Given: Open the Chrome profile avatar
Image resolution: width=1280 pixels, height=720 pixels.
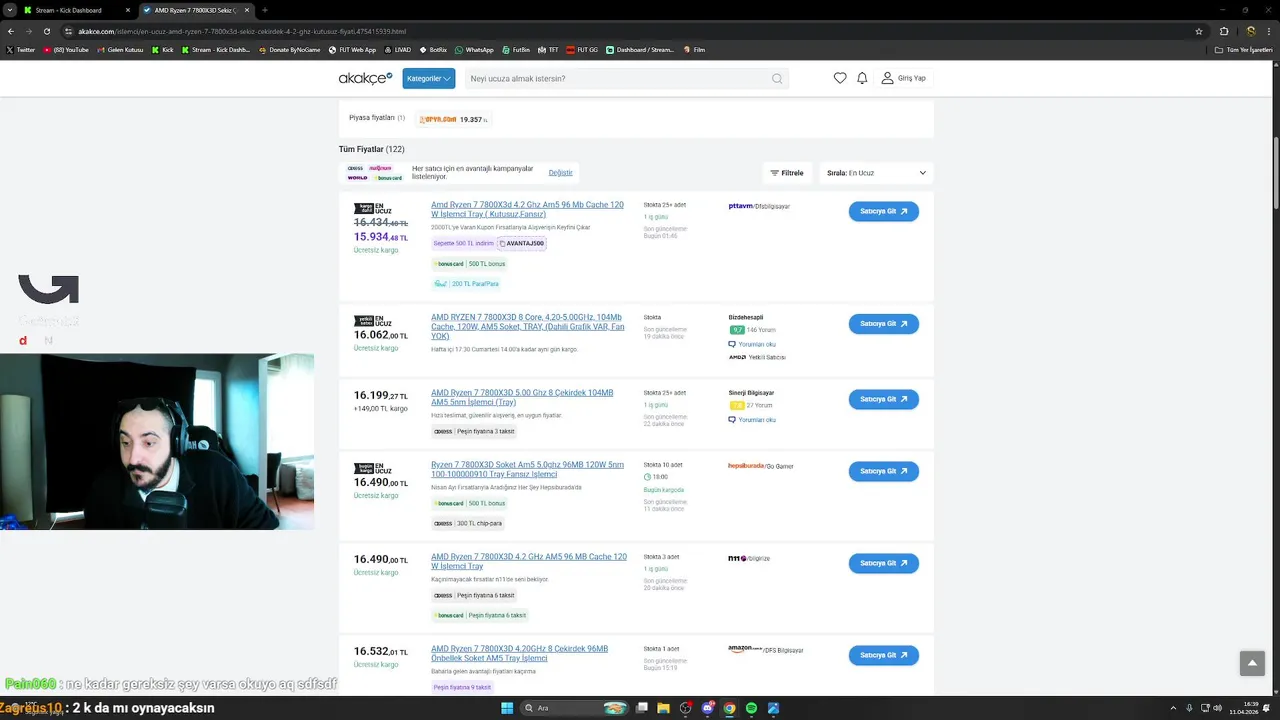Looking at the screenshot, I should [x=1250, y=31].
